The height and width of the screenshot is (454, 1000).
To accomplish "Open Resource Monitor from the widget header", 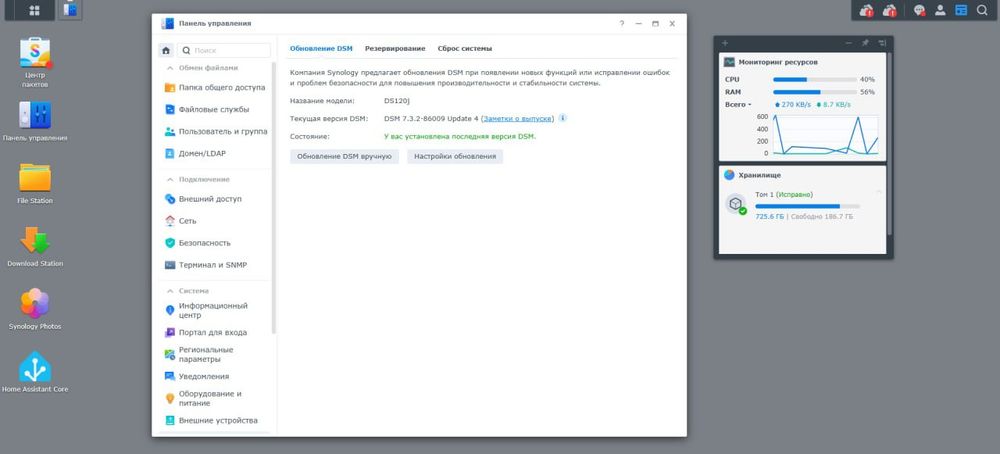I will [778, 62].
